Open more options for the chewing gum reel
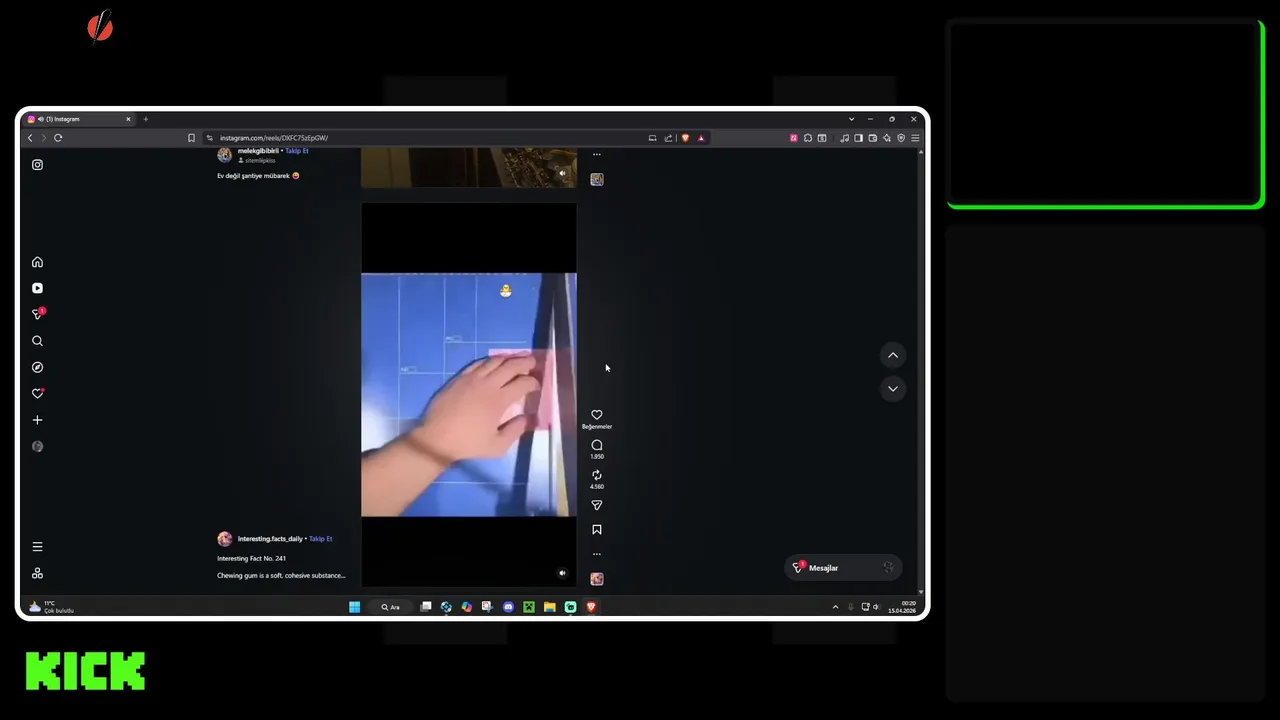This screenshot has height=720, width=1280. 597,554
